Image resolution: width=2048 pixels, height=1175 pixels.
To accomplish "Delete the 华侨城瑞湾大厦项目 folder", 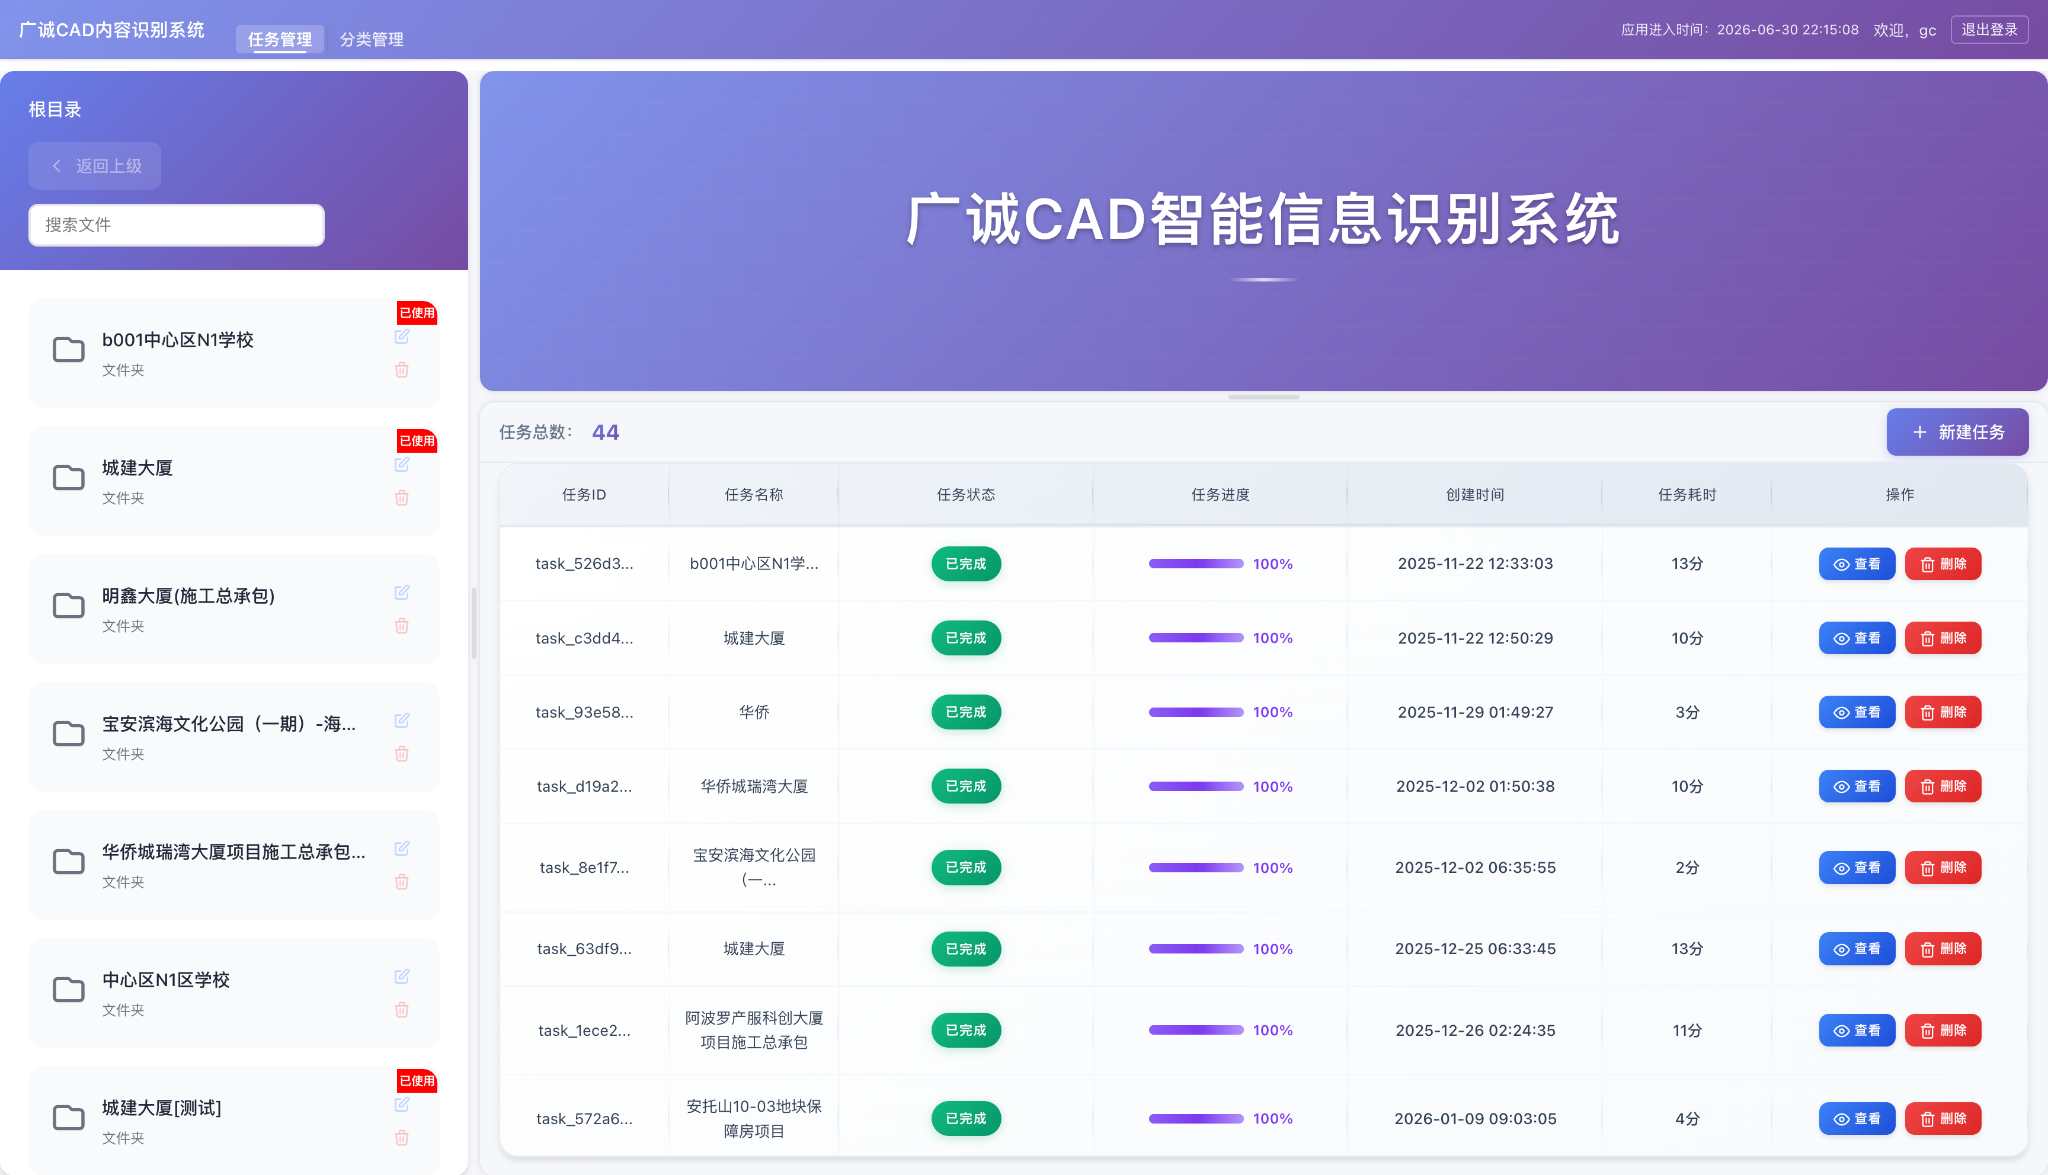I will [402, 882].
